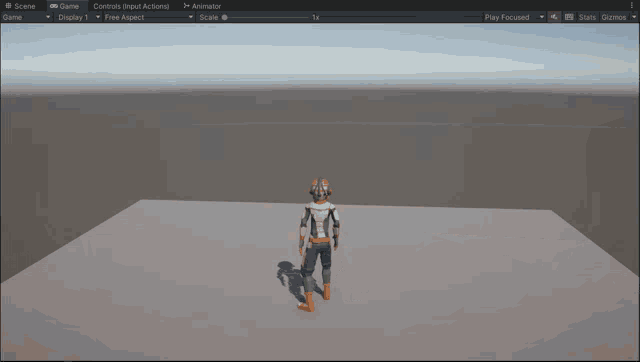The image size is (640, 362).
Task: Click the Animator tab icon
Action: coord(186,6)
